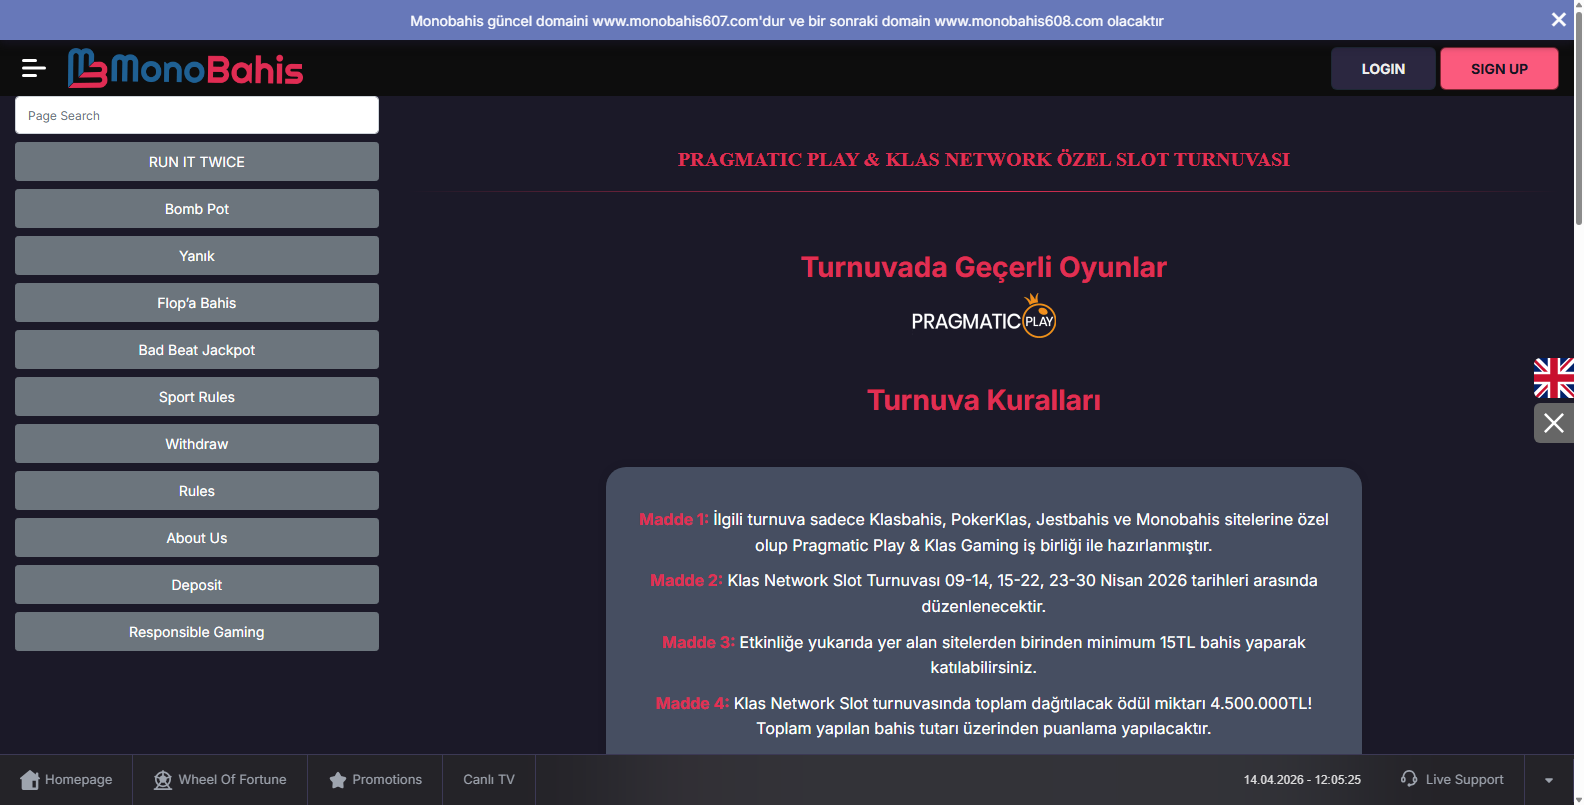Switch language via UK flag icon
The width and height of the screenshot is (1584, 805).
[x=1554, y=378]
